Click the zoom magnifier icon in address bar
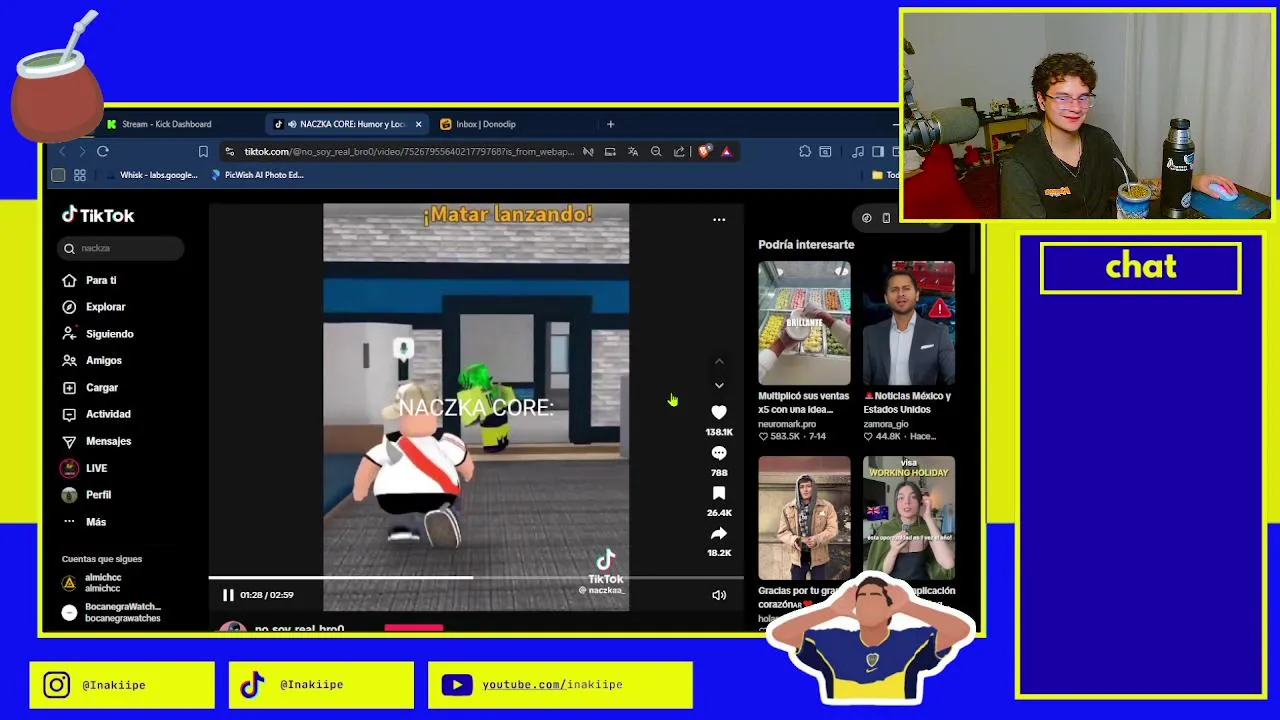The image size is (1280, 720). [656, 151]
